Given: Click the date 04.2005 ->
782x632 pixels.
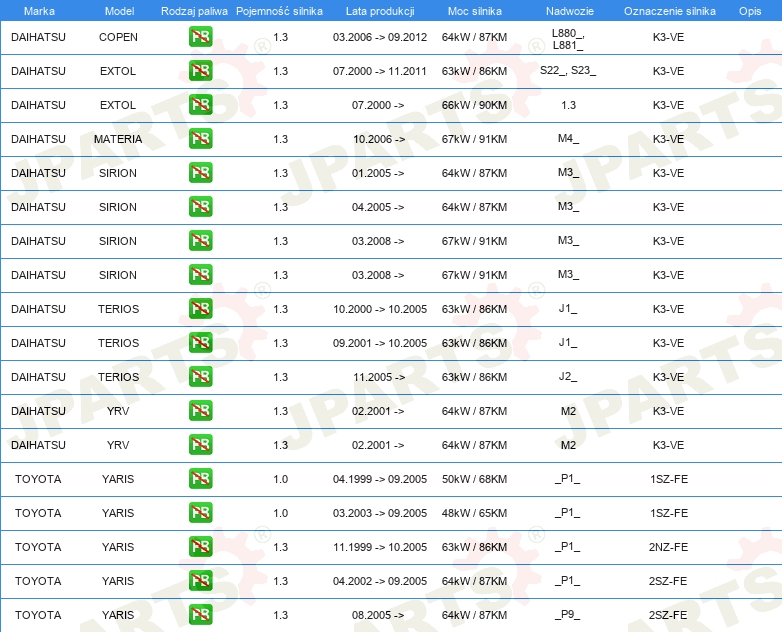Looking at the screenshot, I should pyautogui.click(x=378, y=207).
